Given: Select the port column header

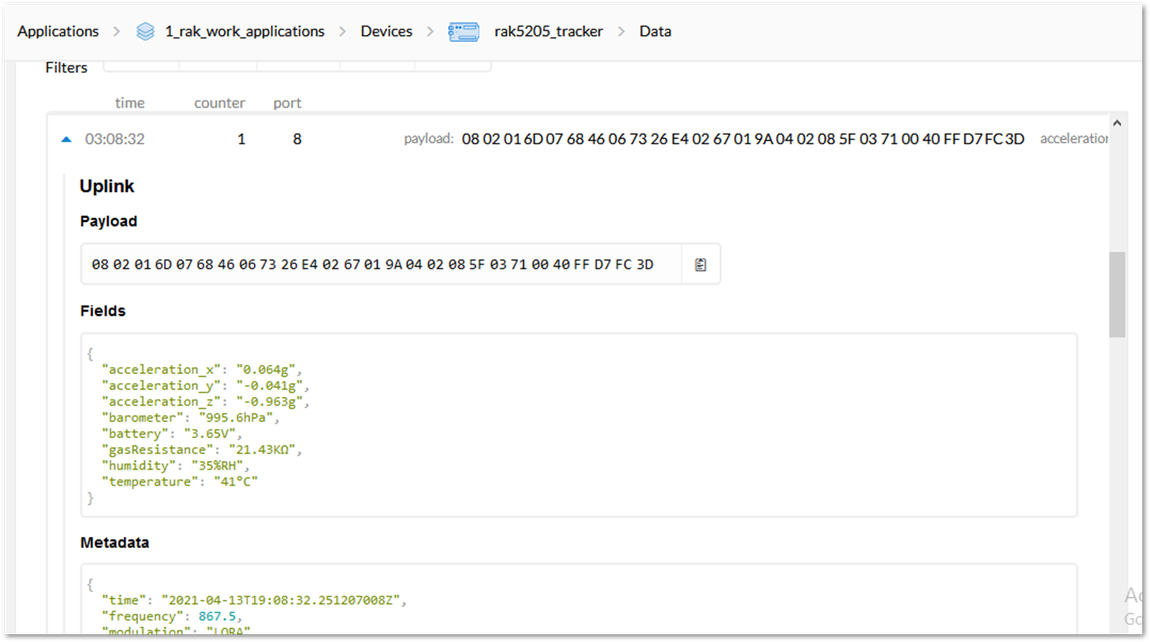Looking at the screenshot, I should 288,103.
